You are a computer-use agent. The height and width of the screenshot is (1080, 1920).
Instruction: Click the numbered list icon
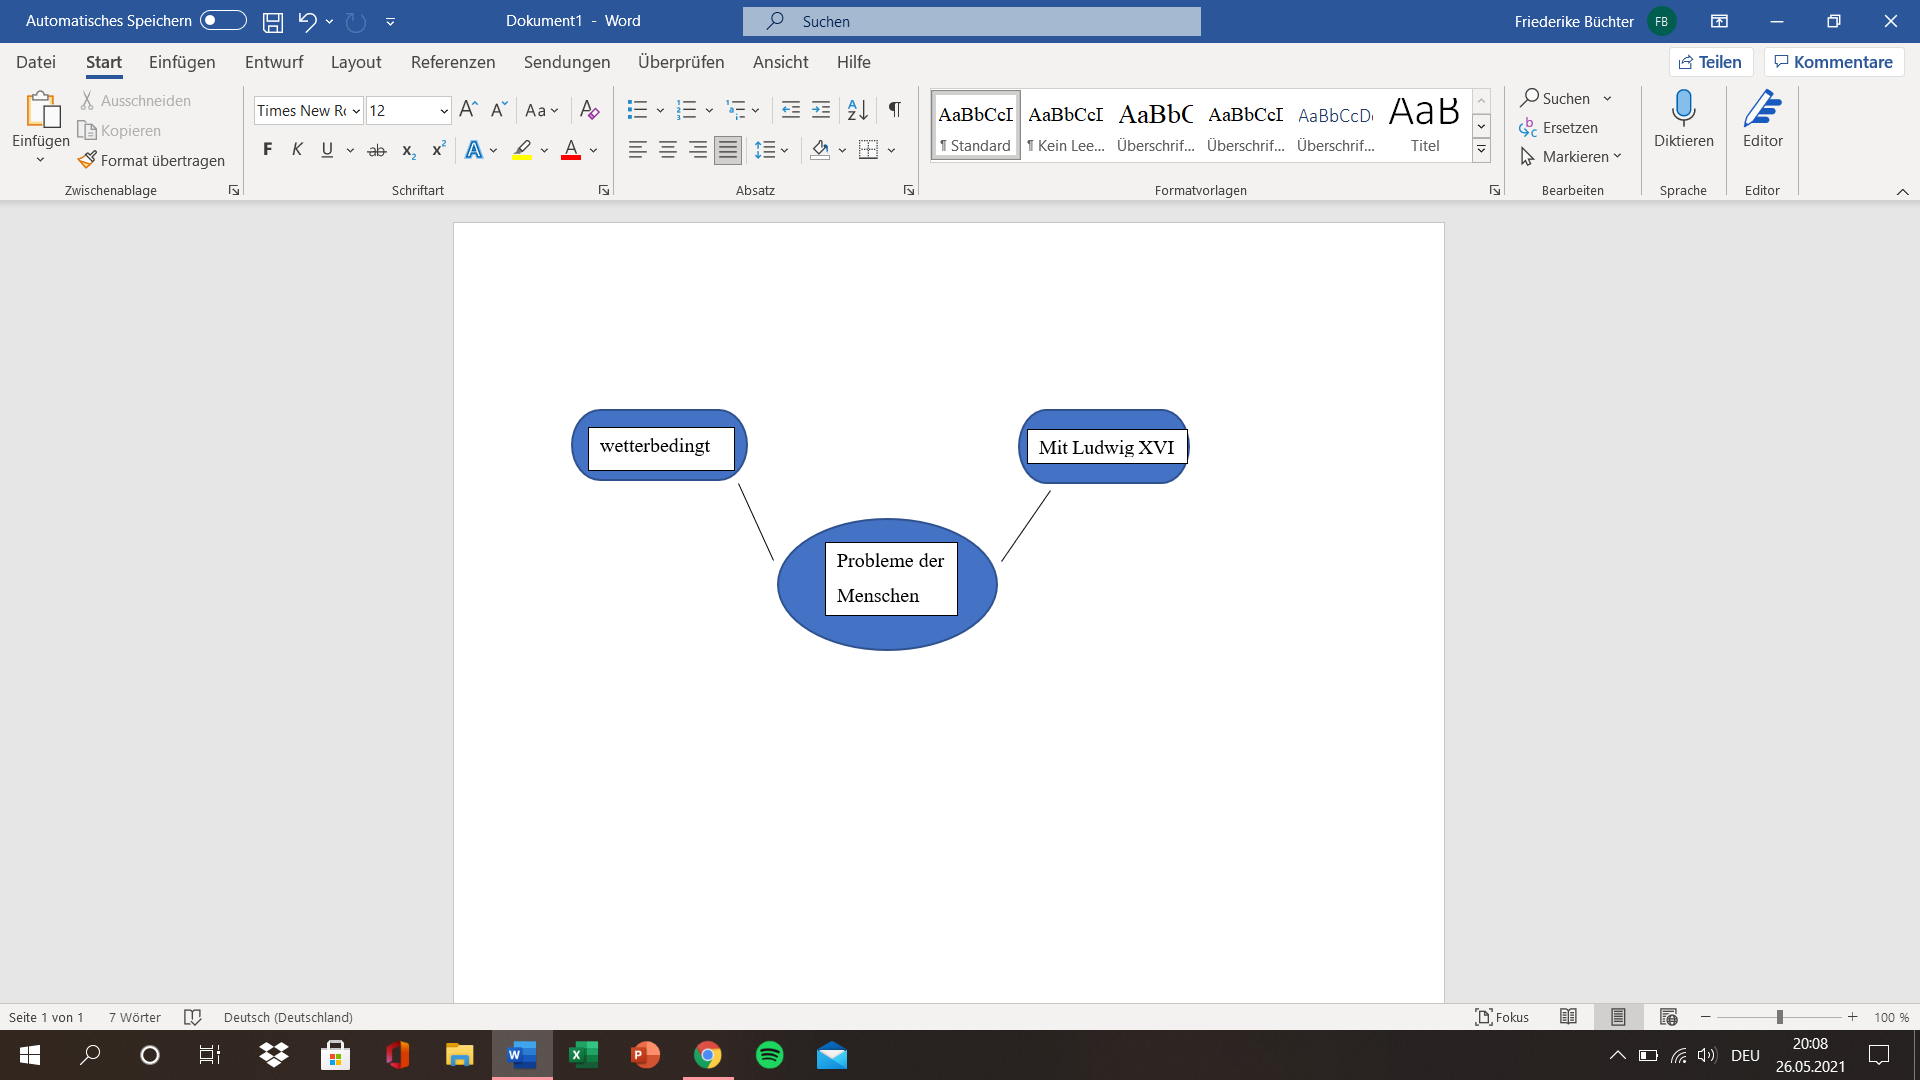[x=686, y=110]
